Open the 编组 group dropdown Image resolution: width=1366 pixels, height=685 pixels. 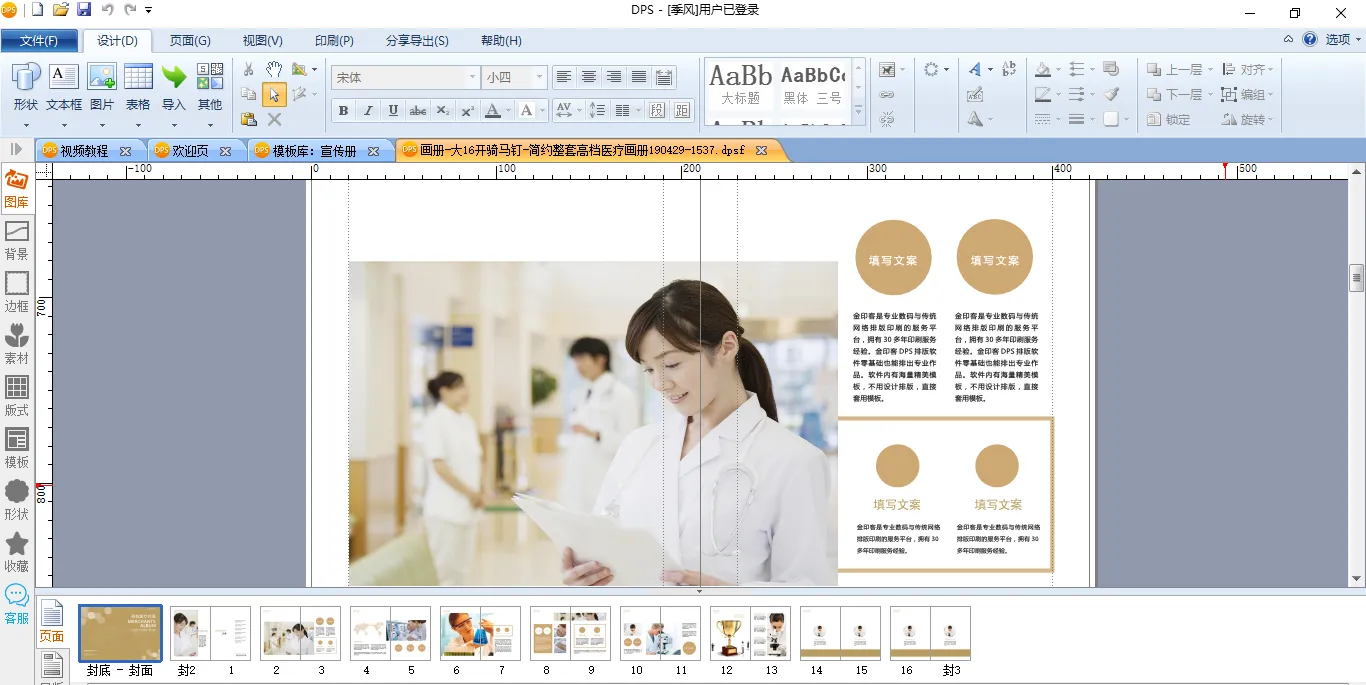pyautogui.click(x=1250, y=95)
